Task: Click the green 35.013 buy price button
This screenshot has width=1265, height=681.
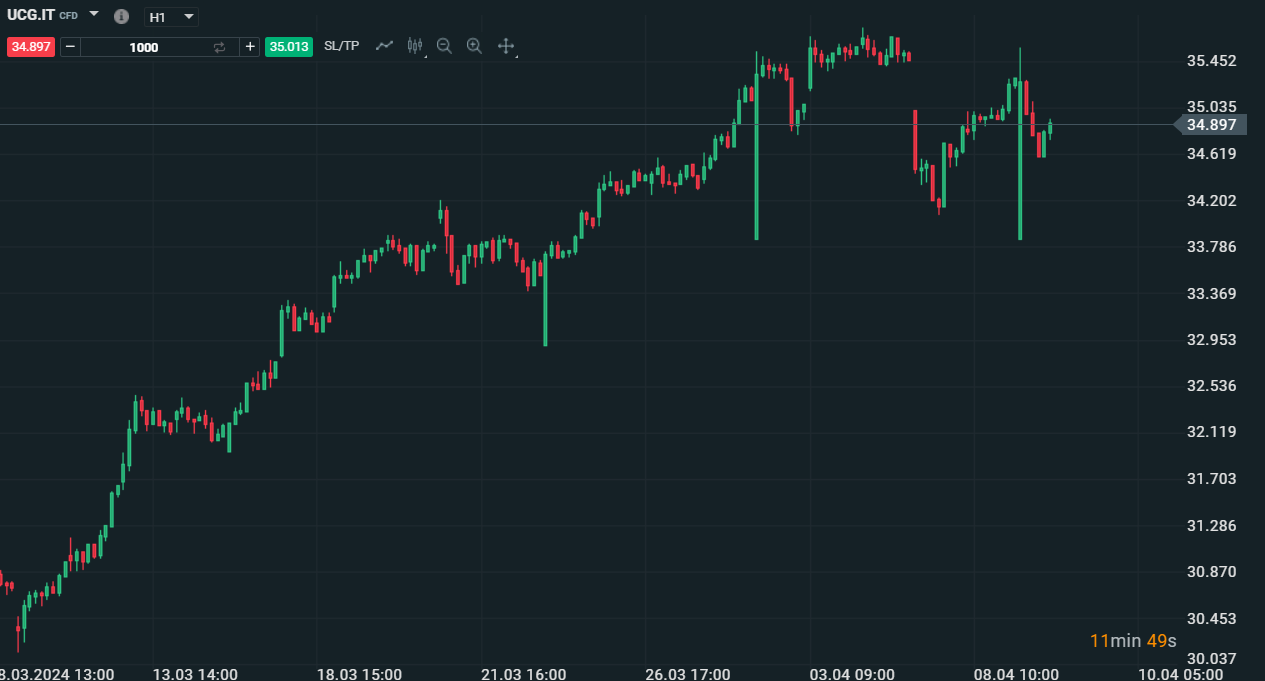Action: point(289,47)
